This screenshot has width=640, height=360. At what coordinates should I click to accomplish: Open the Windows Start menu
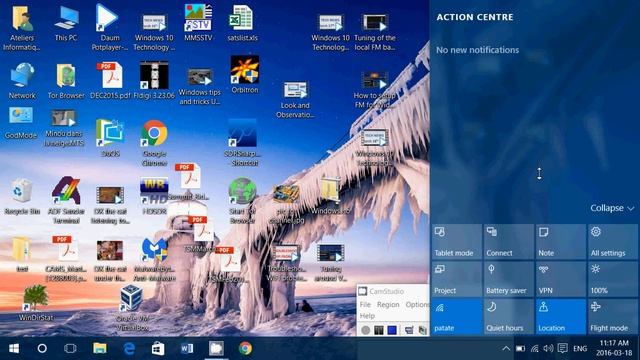[14, 349]
